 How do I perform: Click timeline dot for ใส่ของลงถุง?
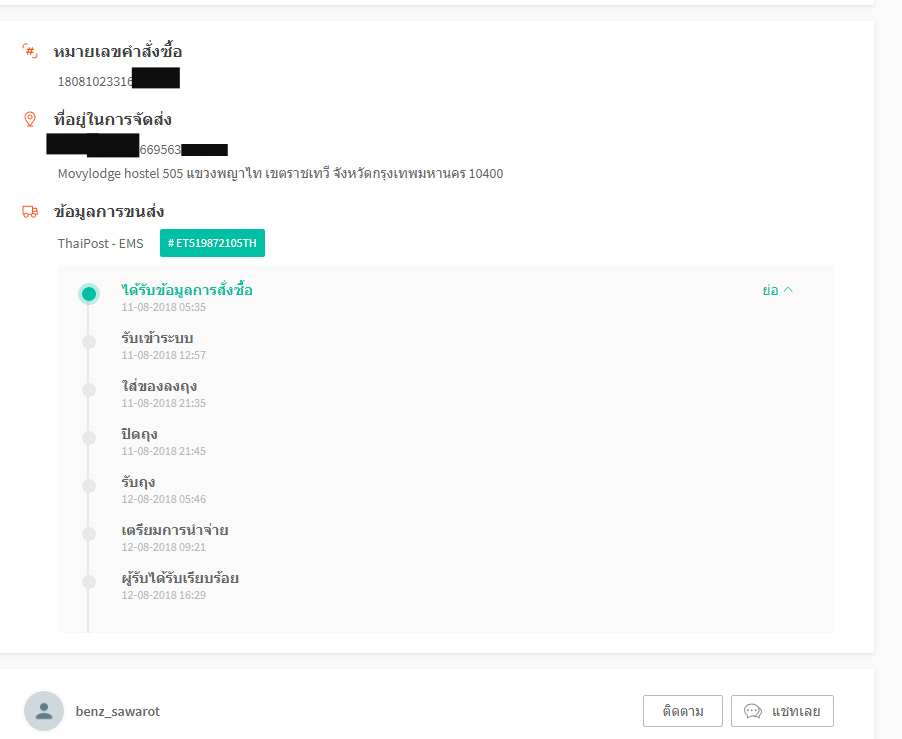pyautogui.click(x=89, y=390)
